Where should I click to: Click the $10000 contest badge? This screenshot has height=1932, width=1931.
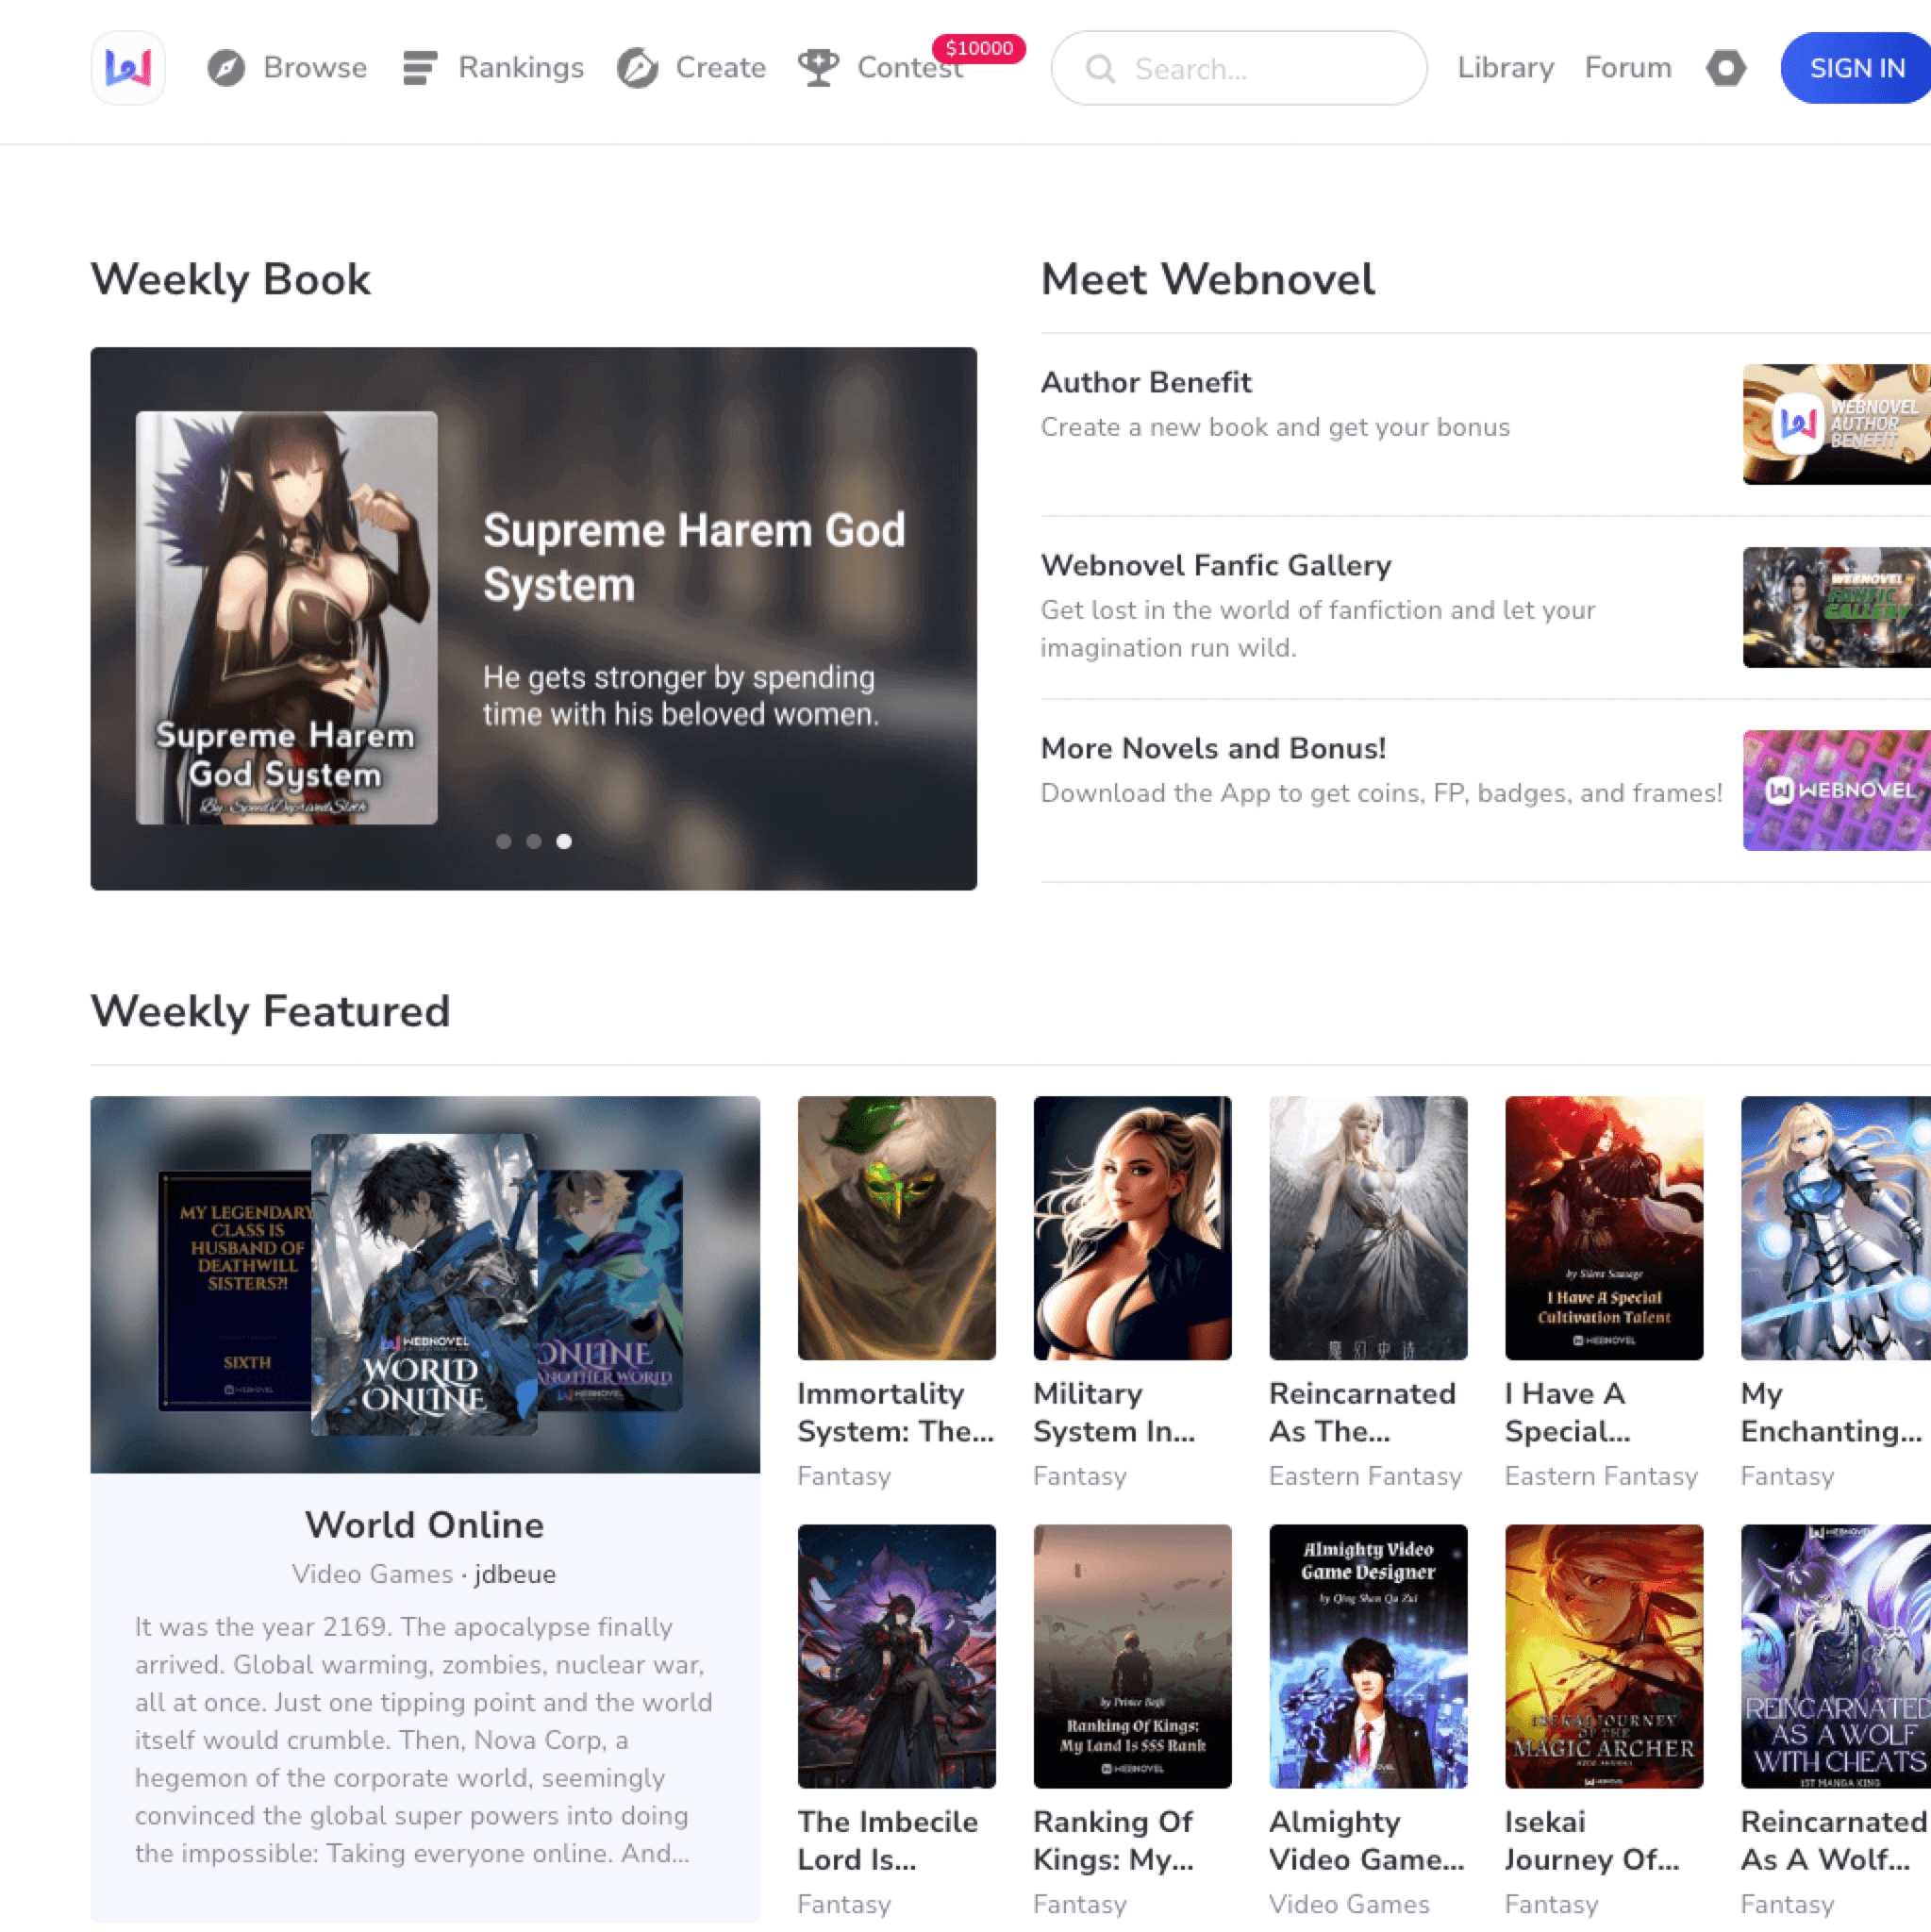click(978, 46)
